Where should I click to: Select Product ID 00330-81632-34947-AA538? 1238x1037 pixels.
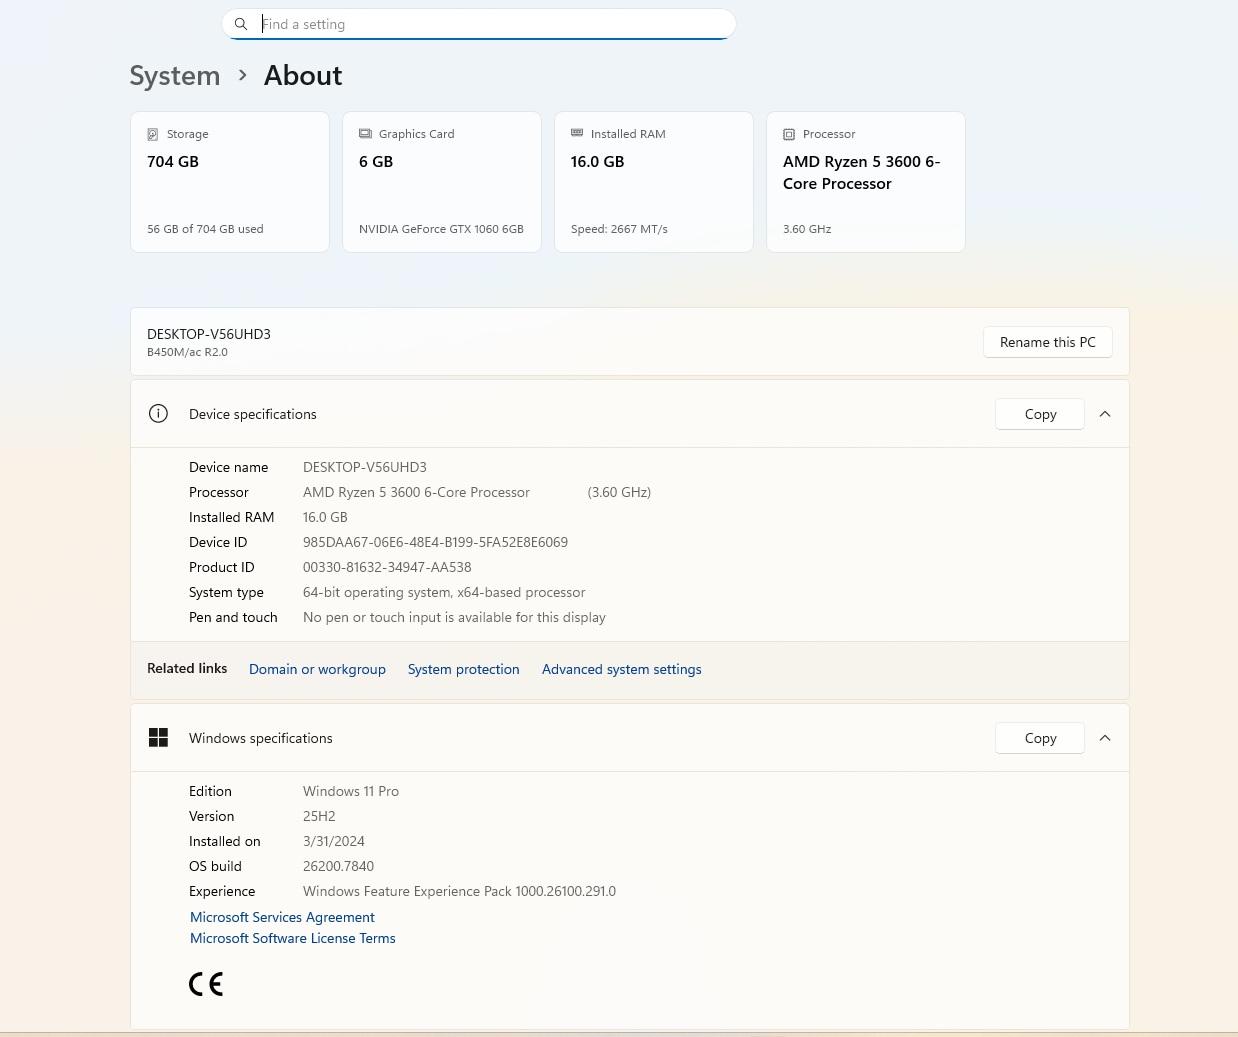(x=387, y=567)
